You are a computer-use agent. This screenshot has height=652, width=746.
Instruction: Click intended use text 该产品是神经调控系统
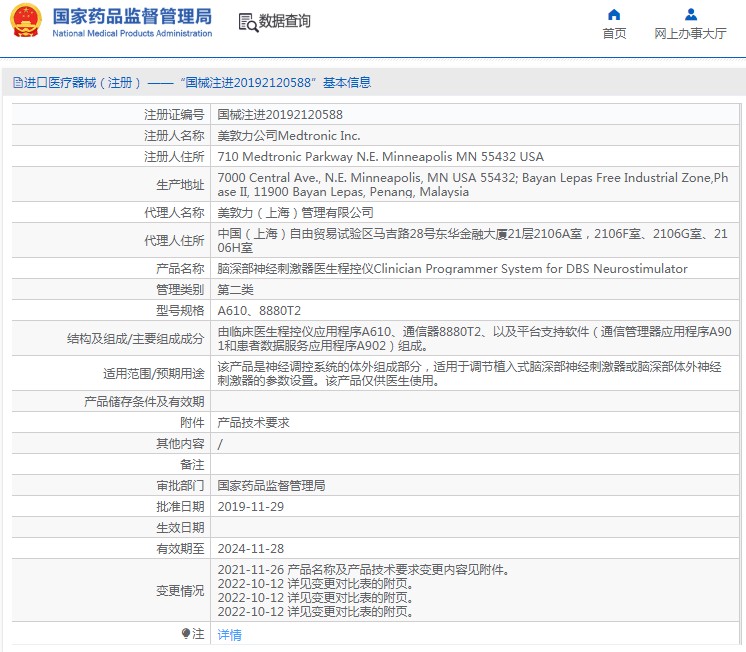470,374
